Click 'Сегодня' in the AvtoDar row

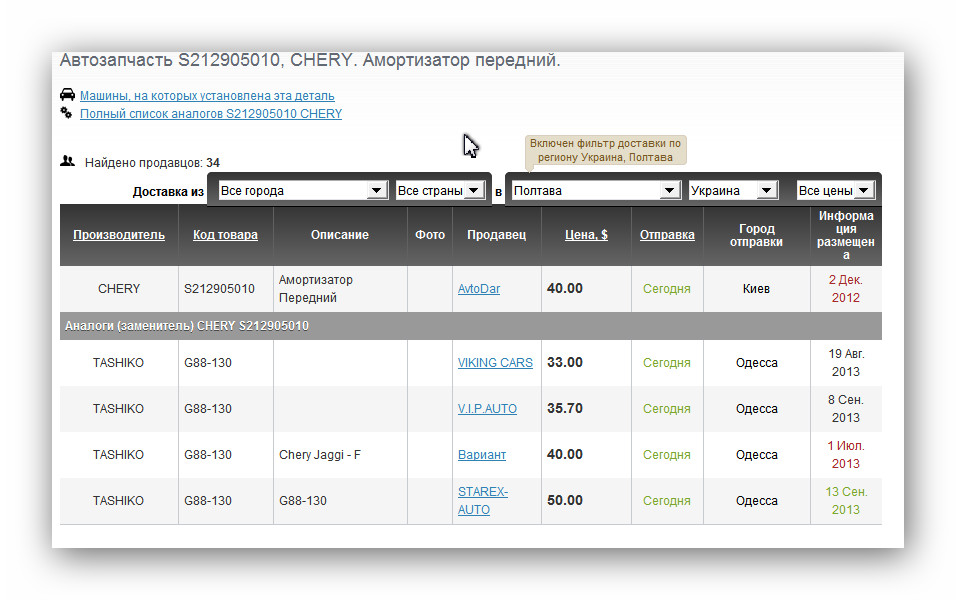tap(667, 289)
